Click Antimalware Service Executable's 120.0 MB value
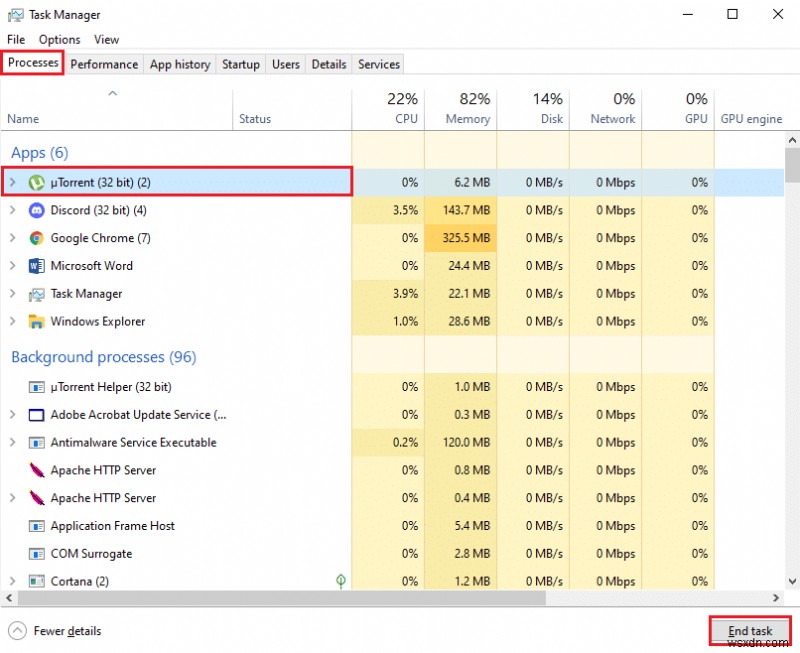This screenshot has width=800, height=653. 466,442
